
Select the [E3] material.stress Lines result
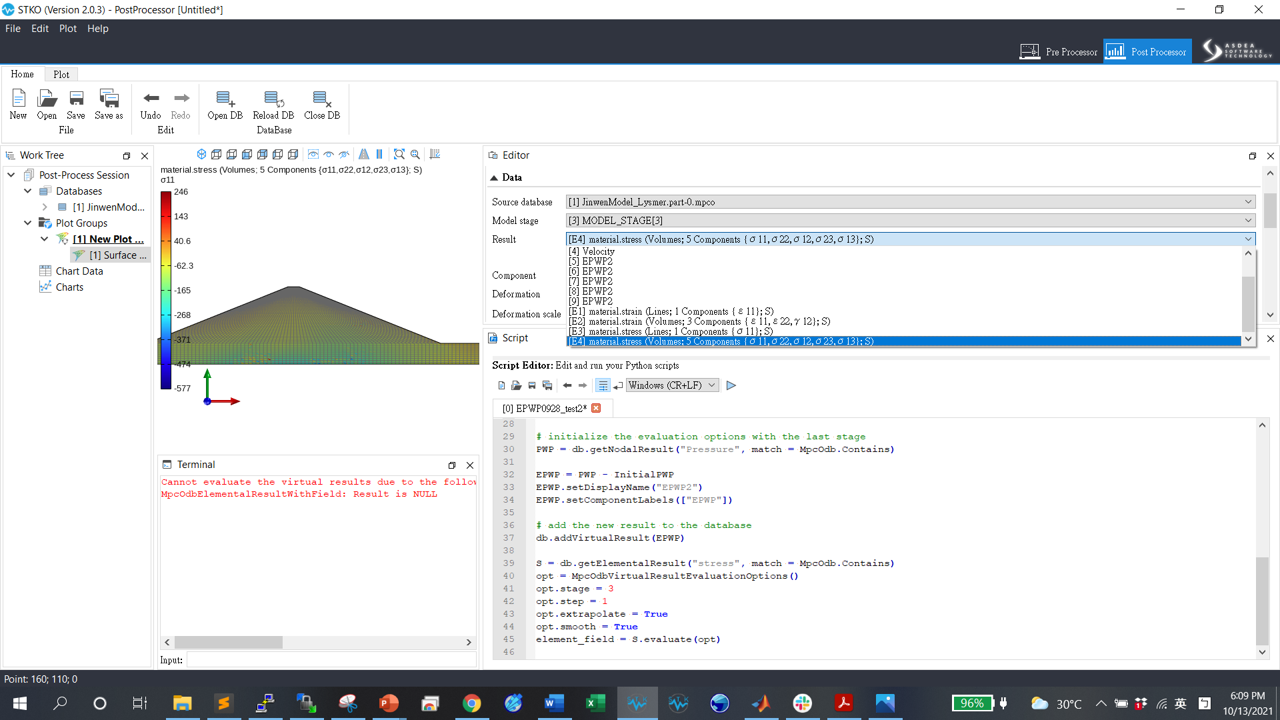tap(904, 332)
